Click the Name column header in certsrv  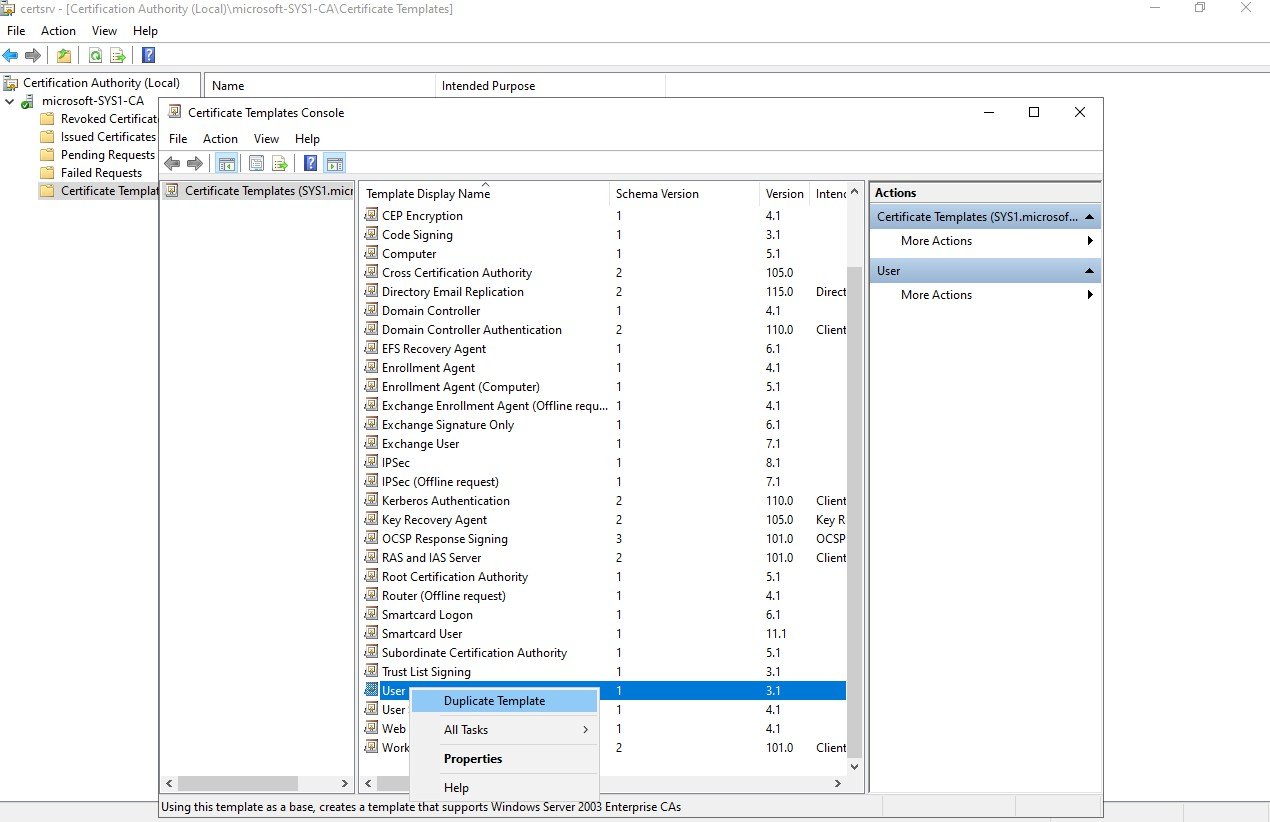click(320, 86)
